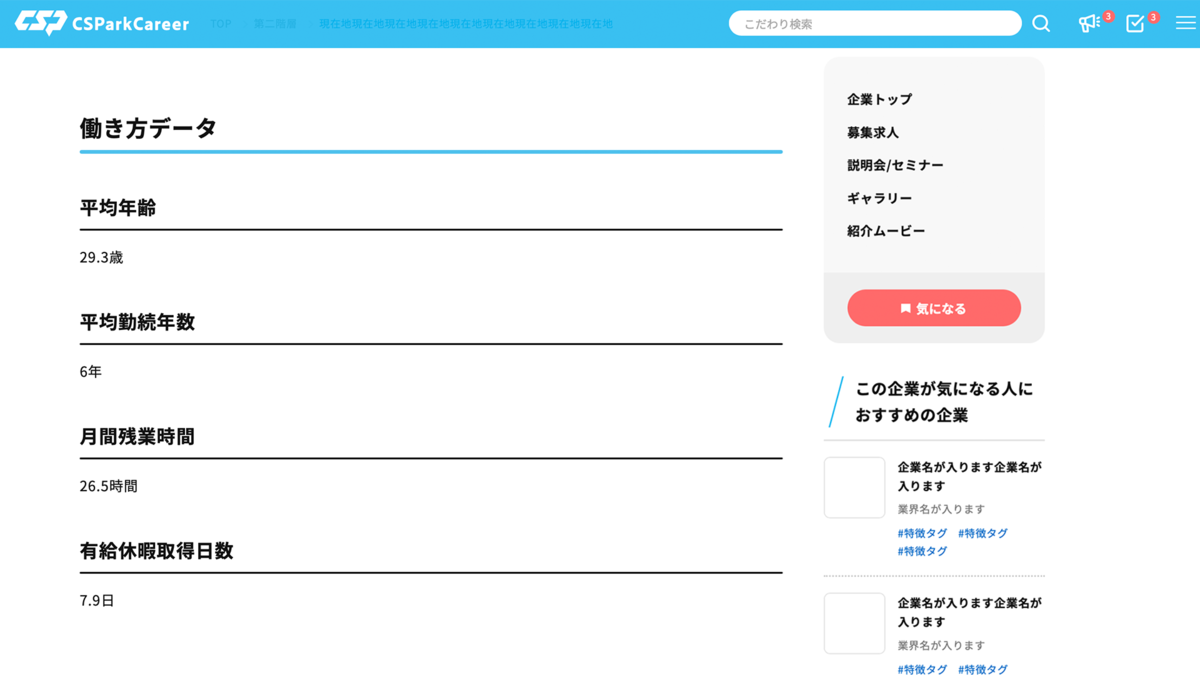Click the bookmark flag icon in 気になる button

click(x=905, y=309)
